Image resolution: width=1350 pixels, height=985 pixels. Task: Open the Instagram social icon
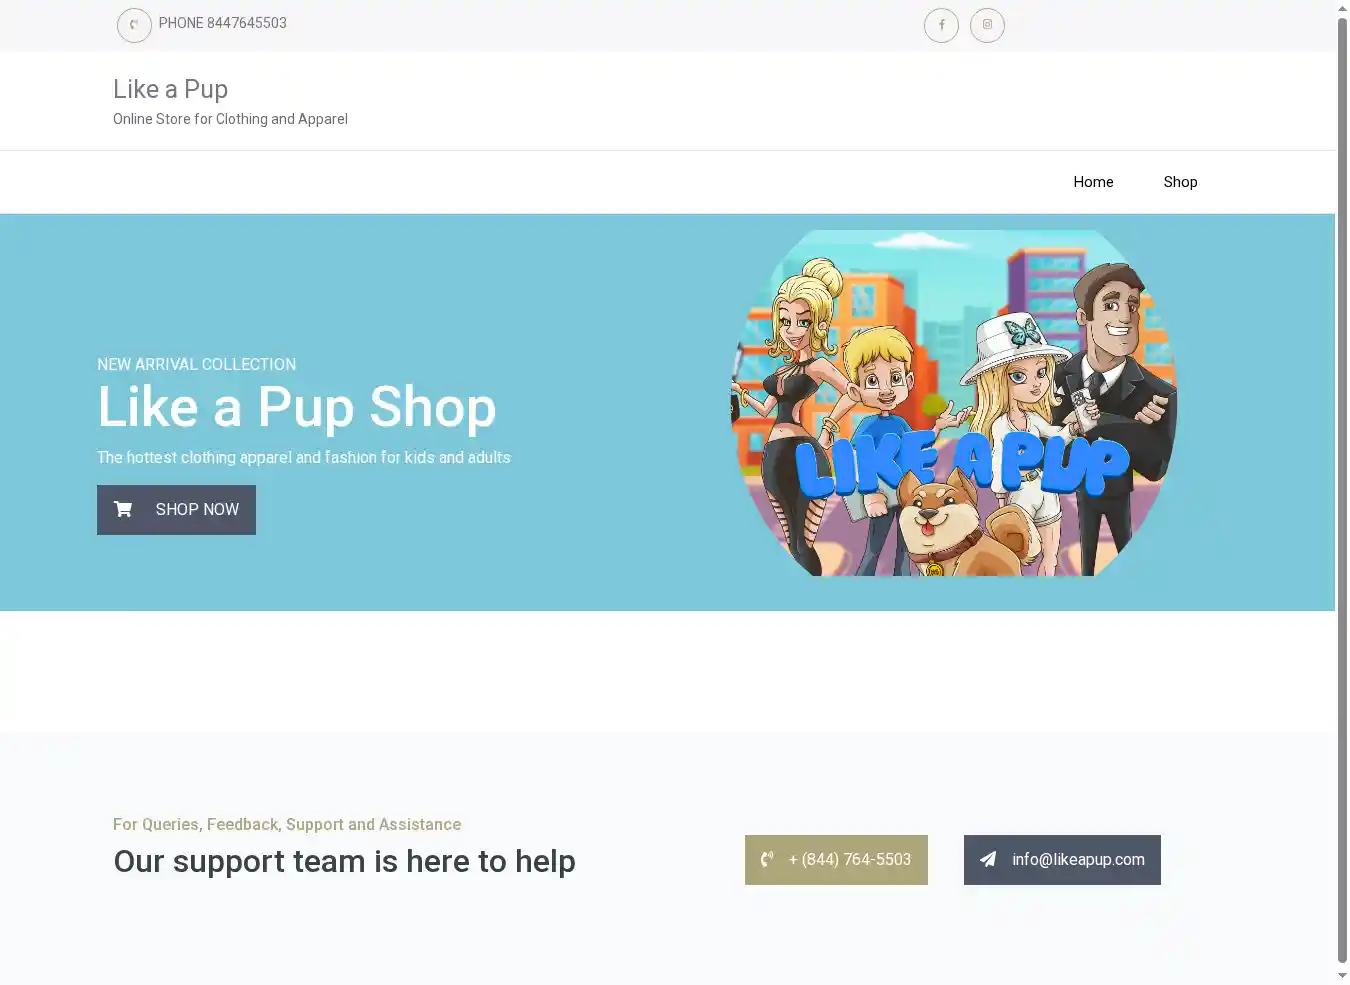coord(987,25)
